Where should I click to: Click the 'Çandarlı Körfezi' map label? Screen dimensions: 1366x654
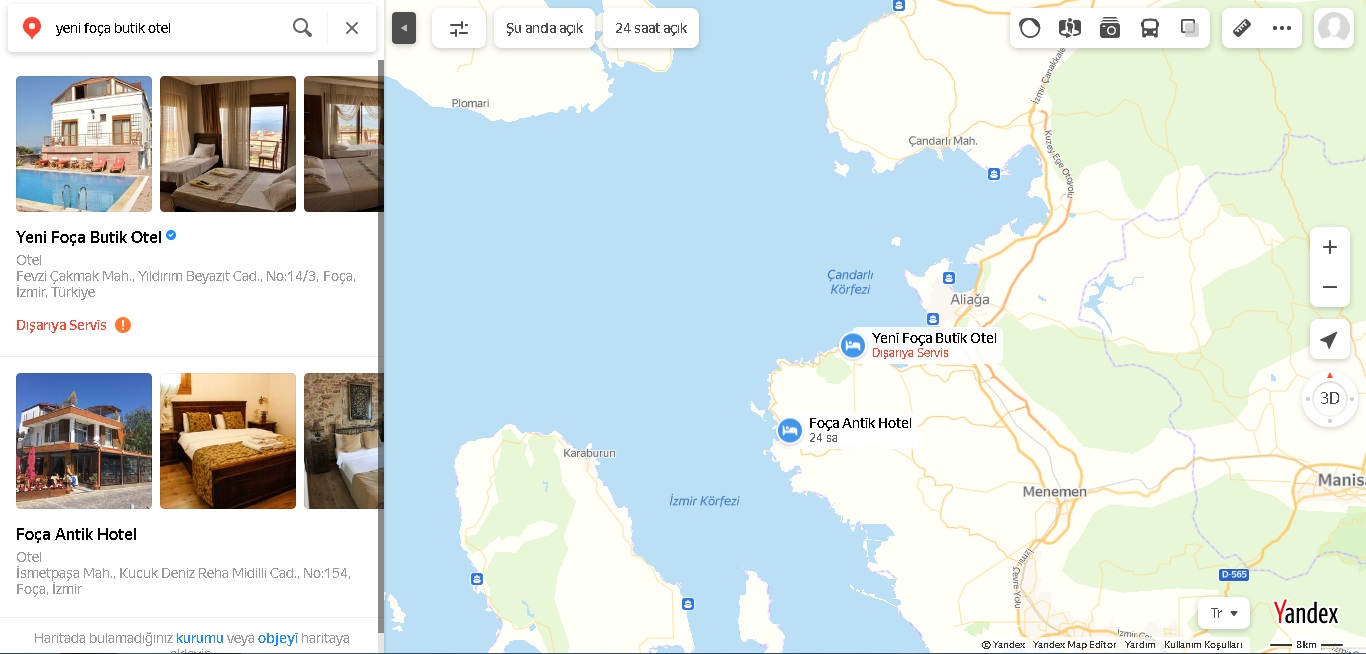point(851,282)
